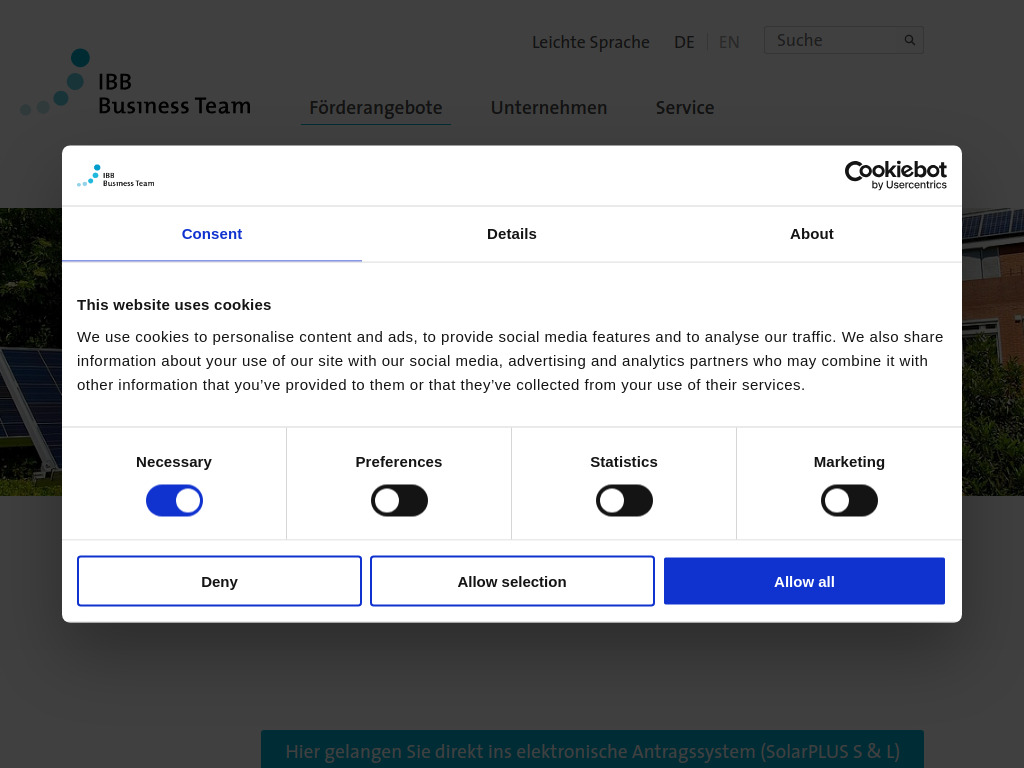Toggle the Necessary cookies switch
This screenshot has height=768, width=1024.
tap(174, 501)
